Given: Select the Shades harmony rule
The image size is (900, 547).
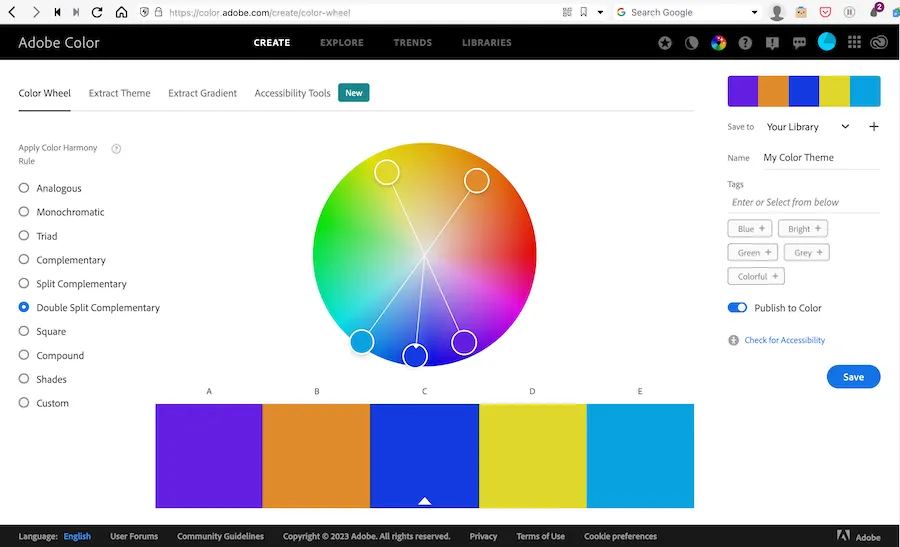Looking at the screenshot, I should click(24, 379).
